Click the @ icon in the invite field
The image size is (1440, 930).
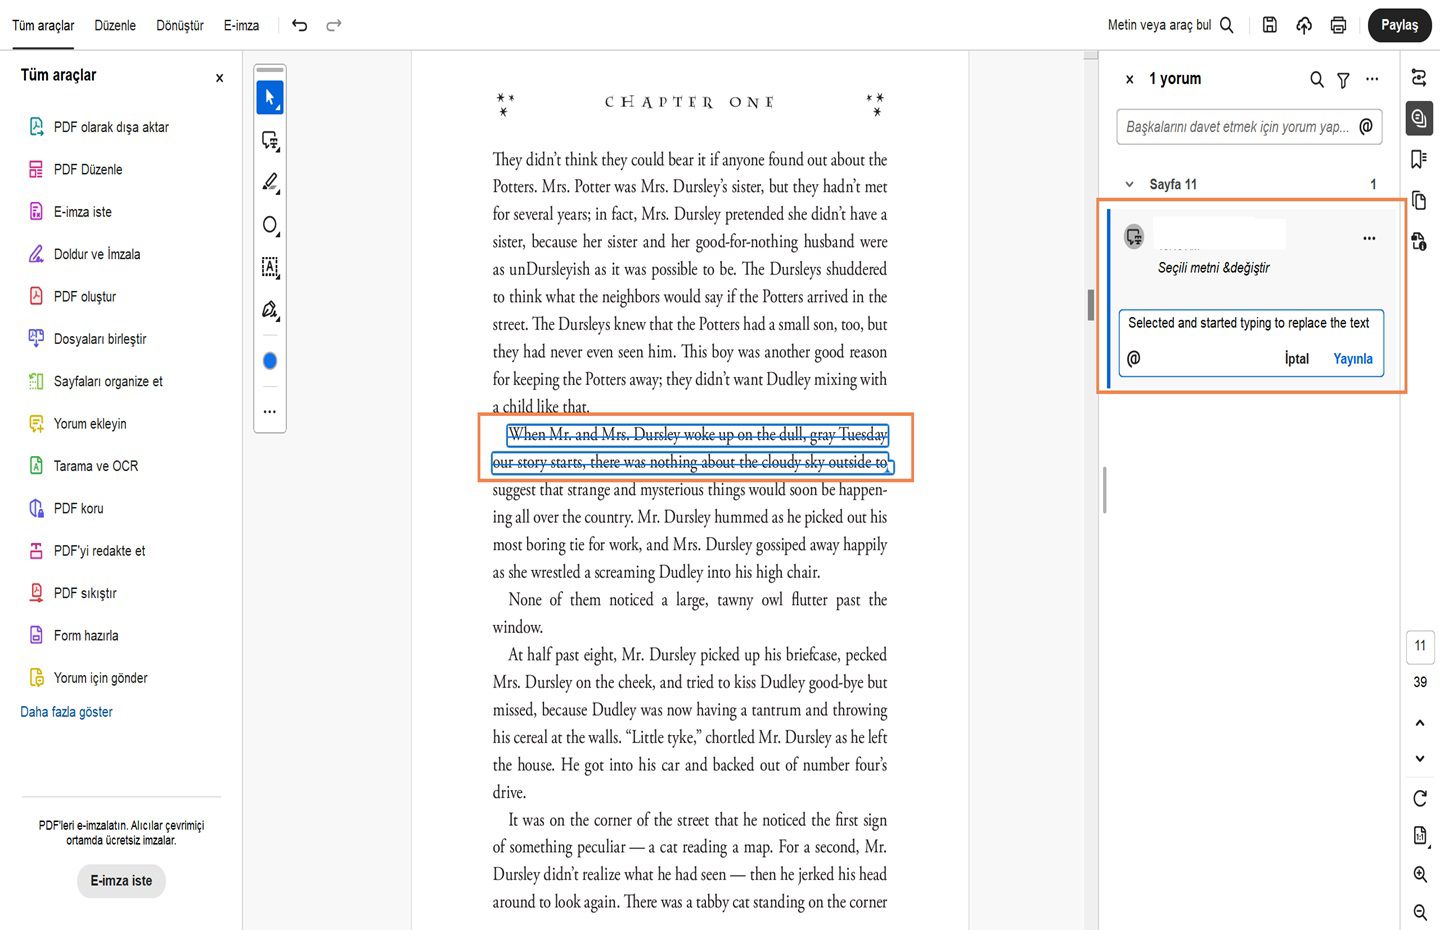(1366, 126)
